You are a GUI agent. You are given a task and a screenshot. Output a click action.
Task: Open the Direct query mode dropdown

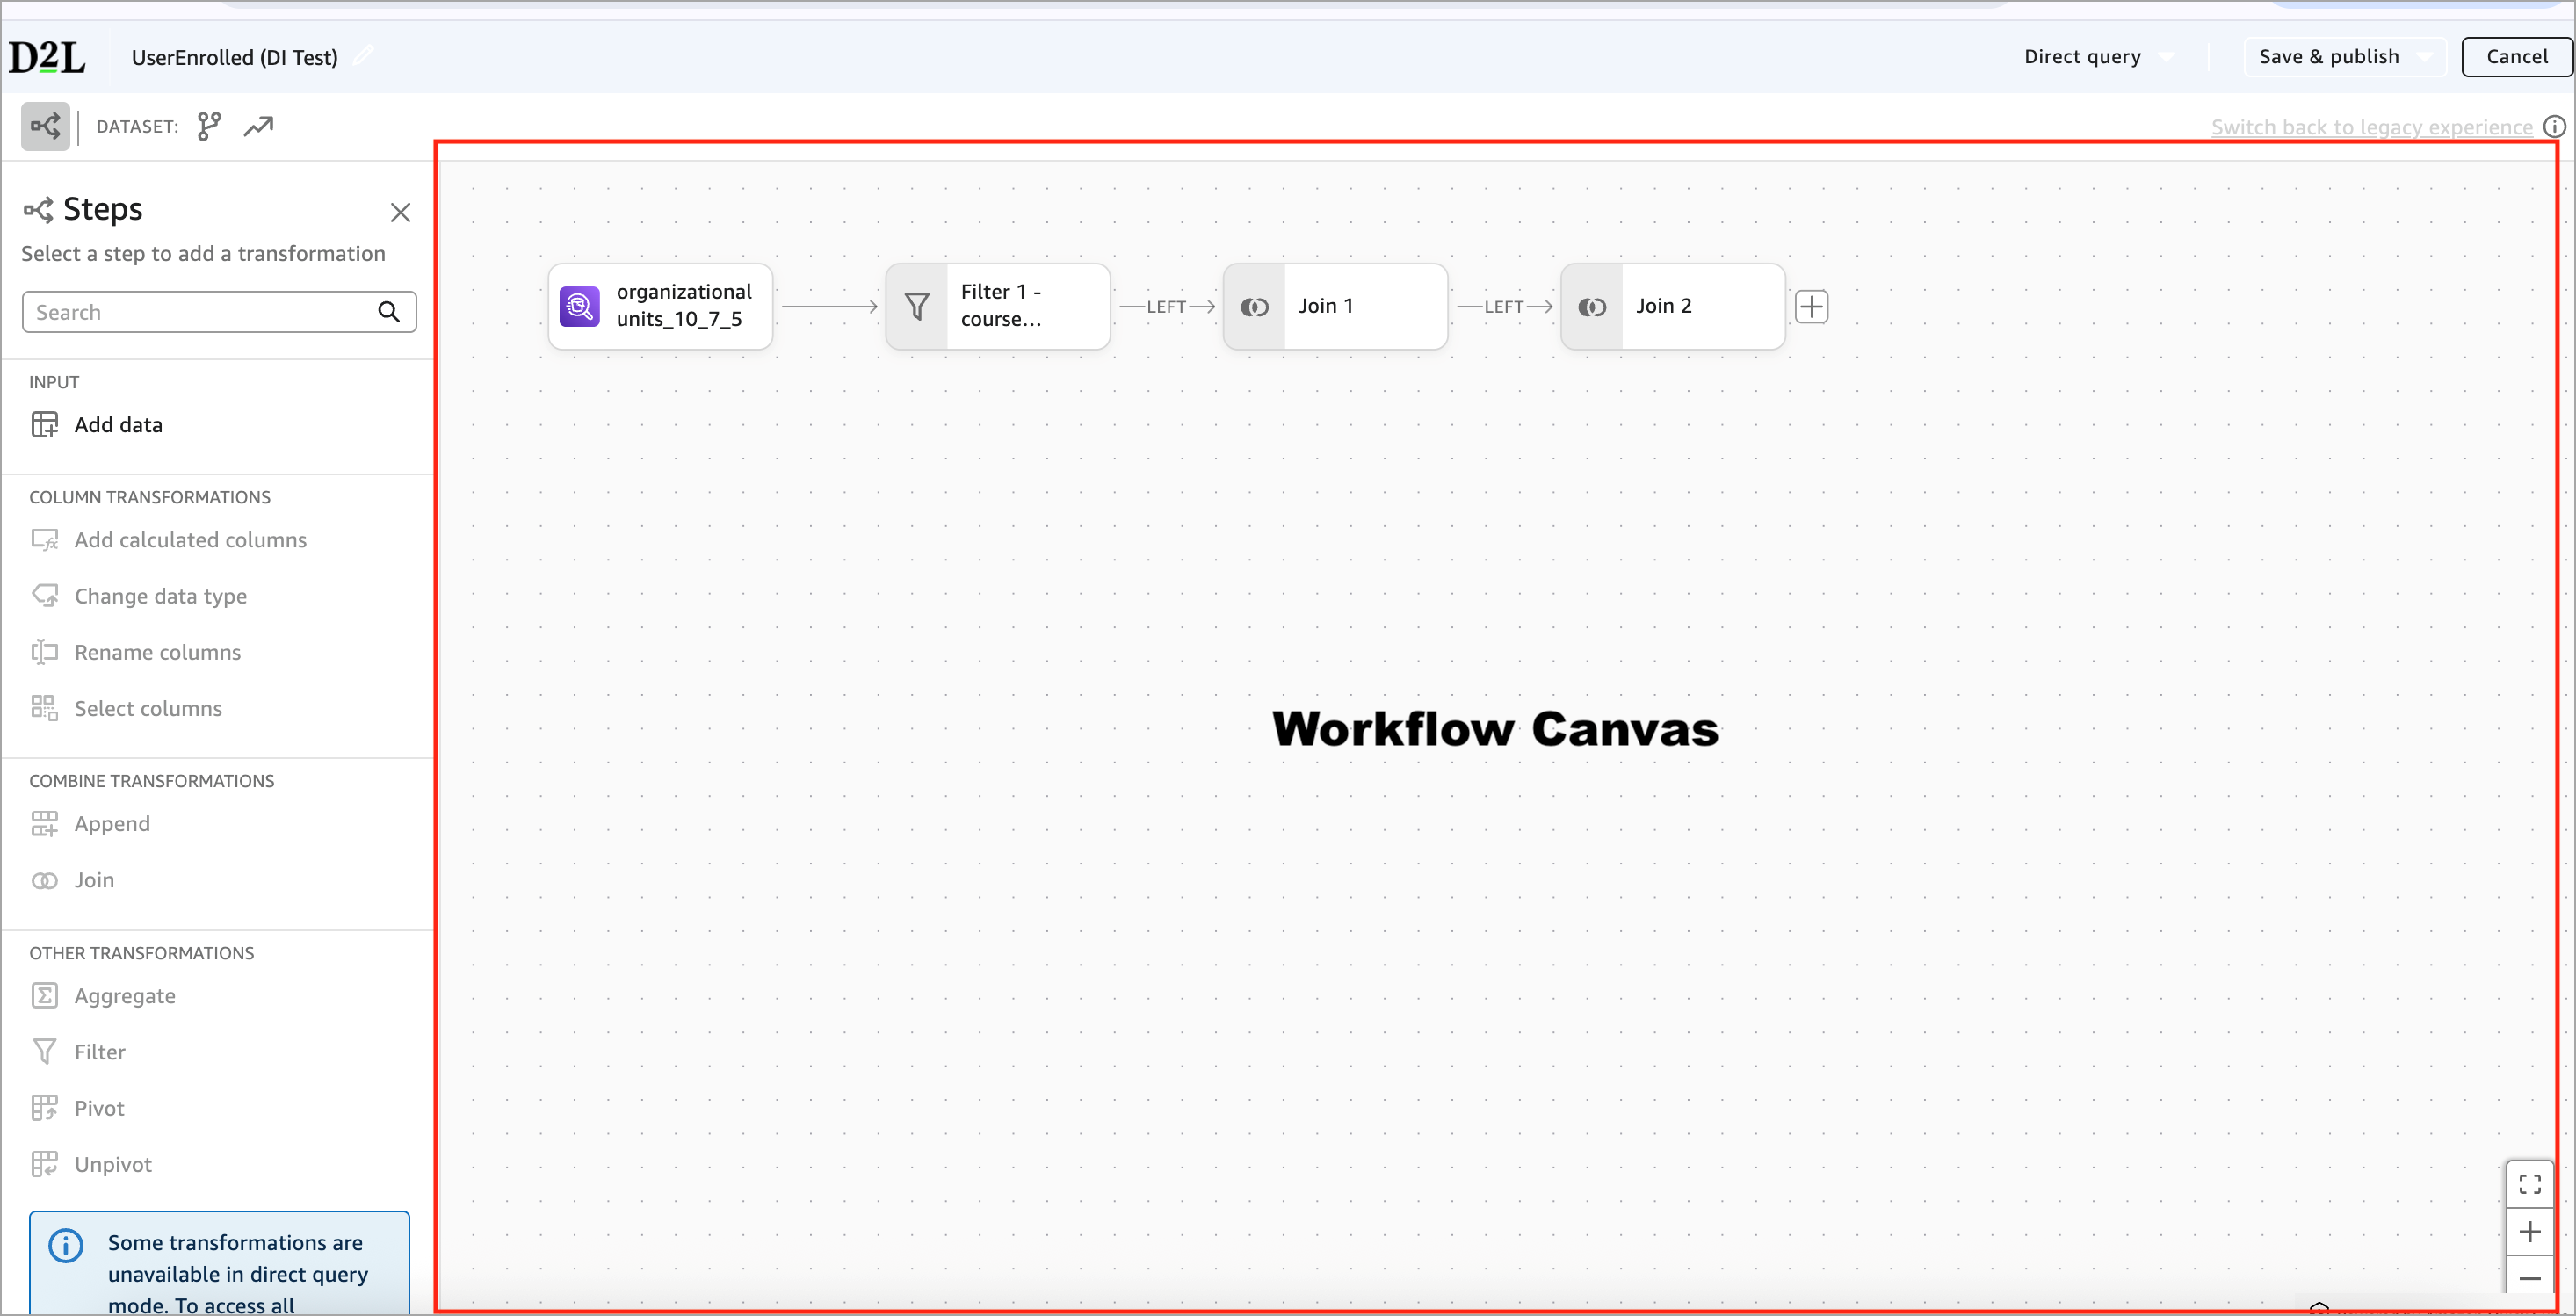pyautogui.click(x=2097, y=56)
